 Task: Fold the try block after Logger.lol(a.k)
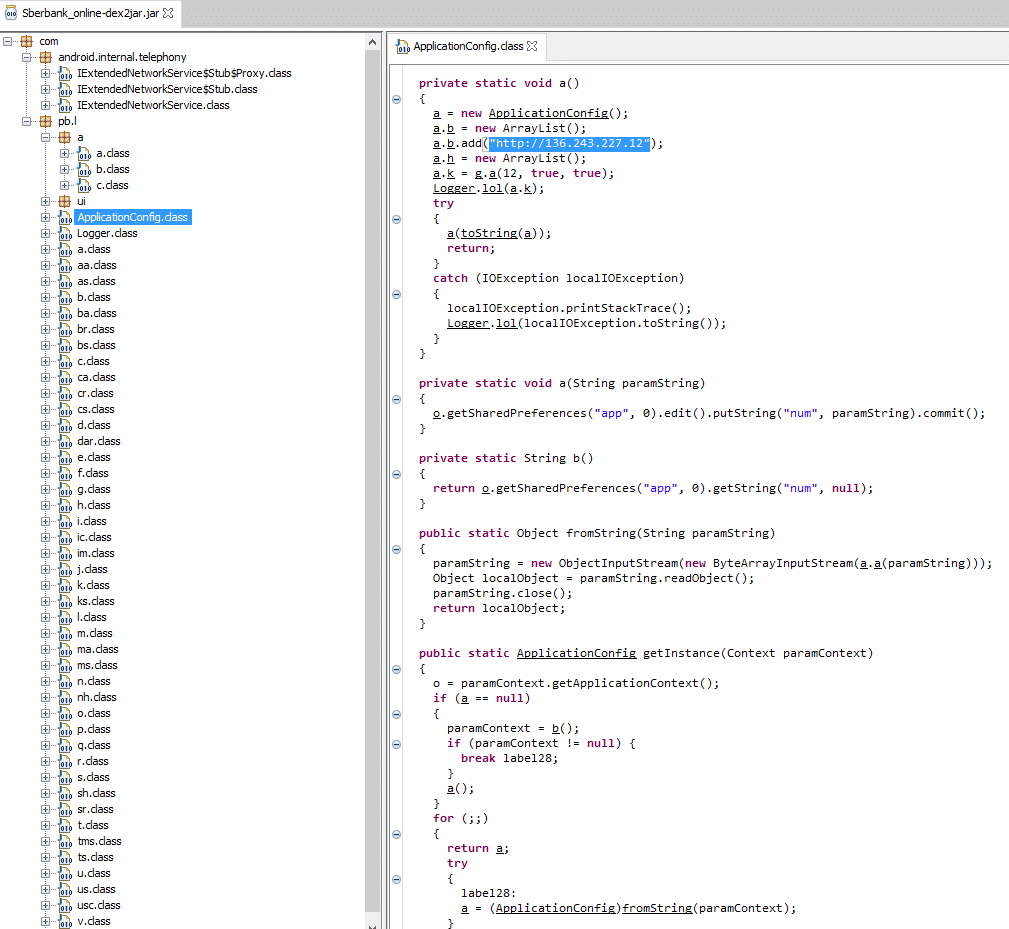click(x=396, y=219)
